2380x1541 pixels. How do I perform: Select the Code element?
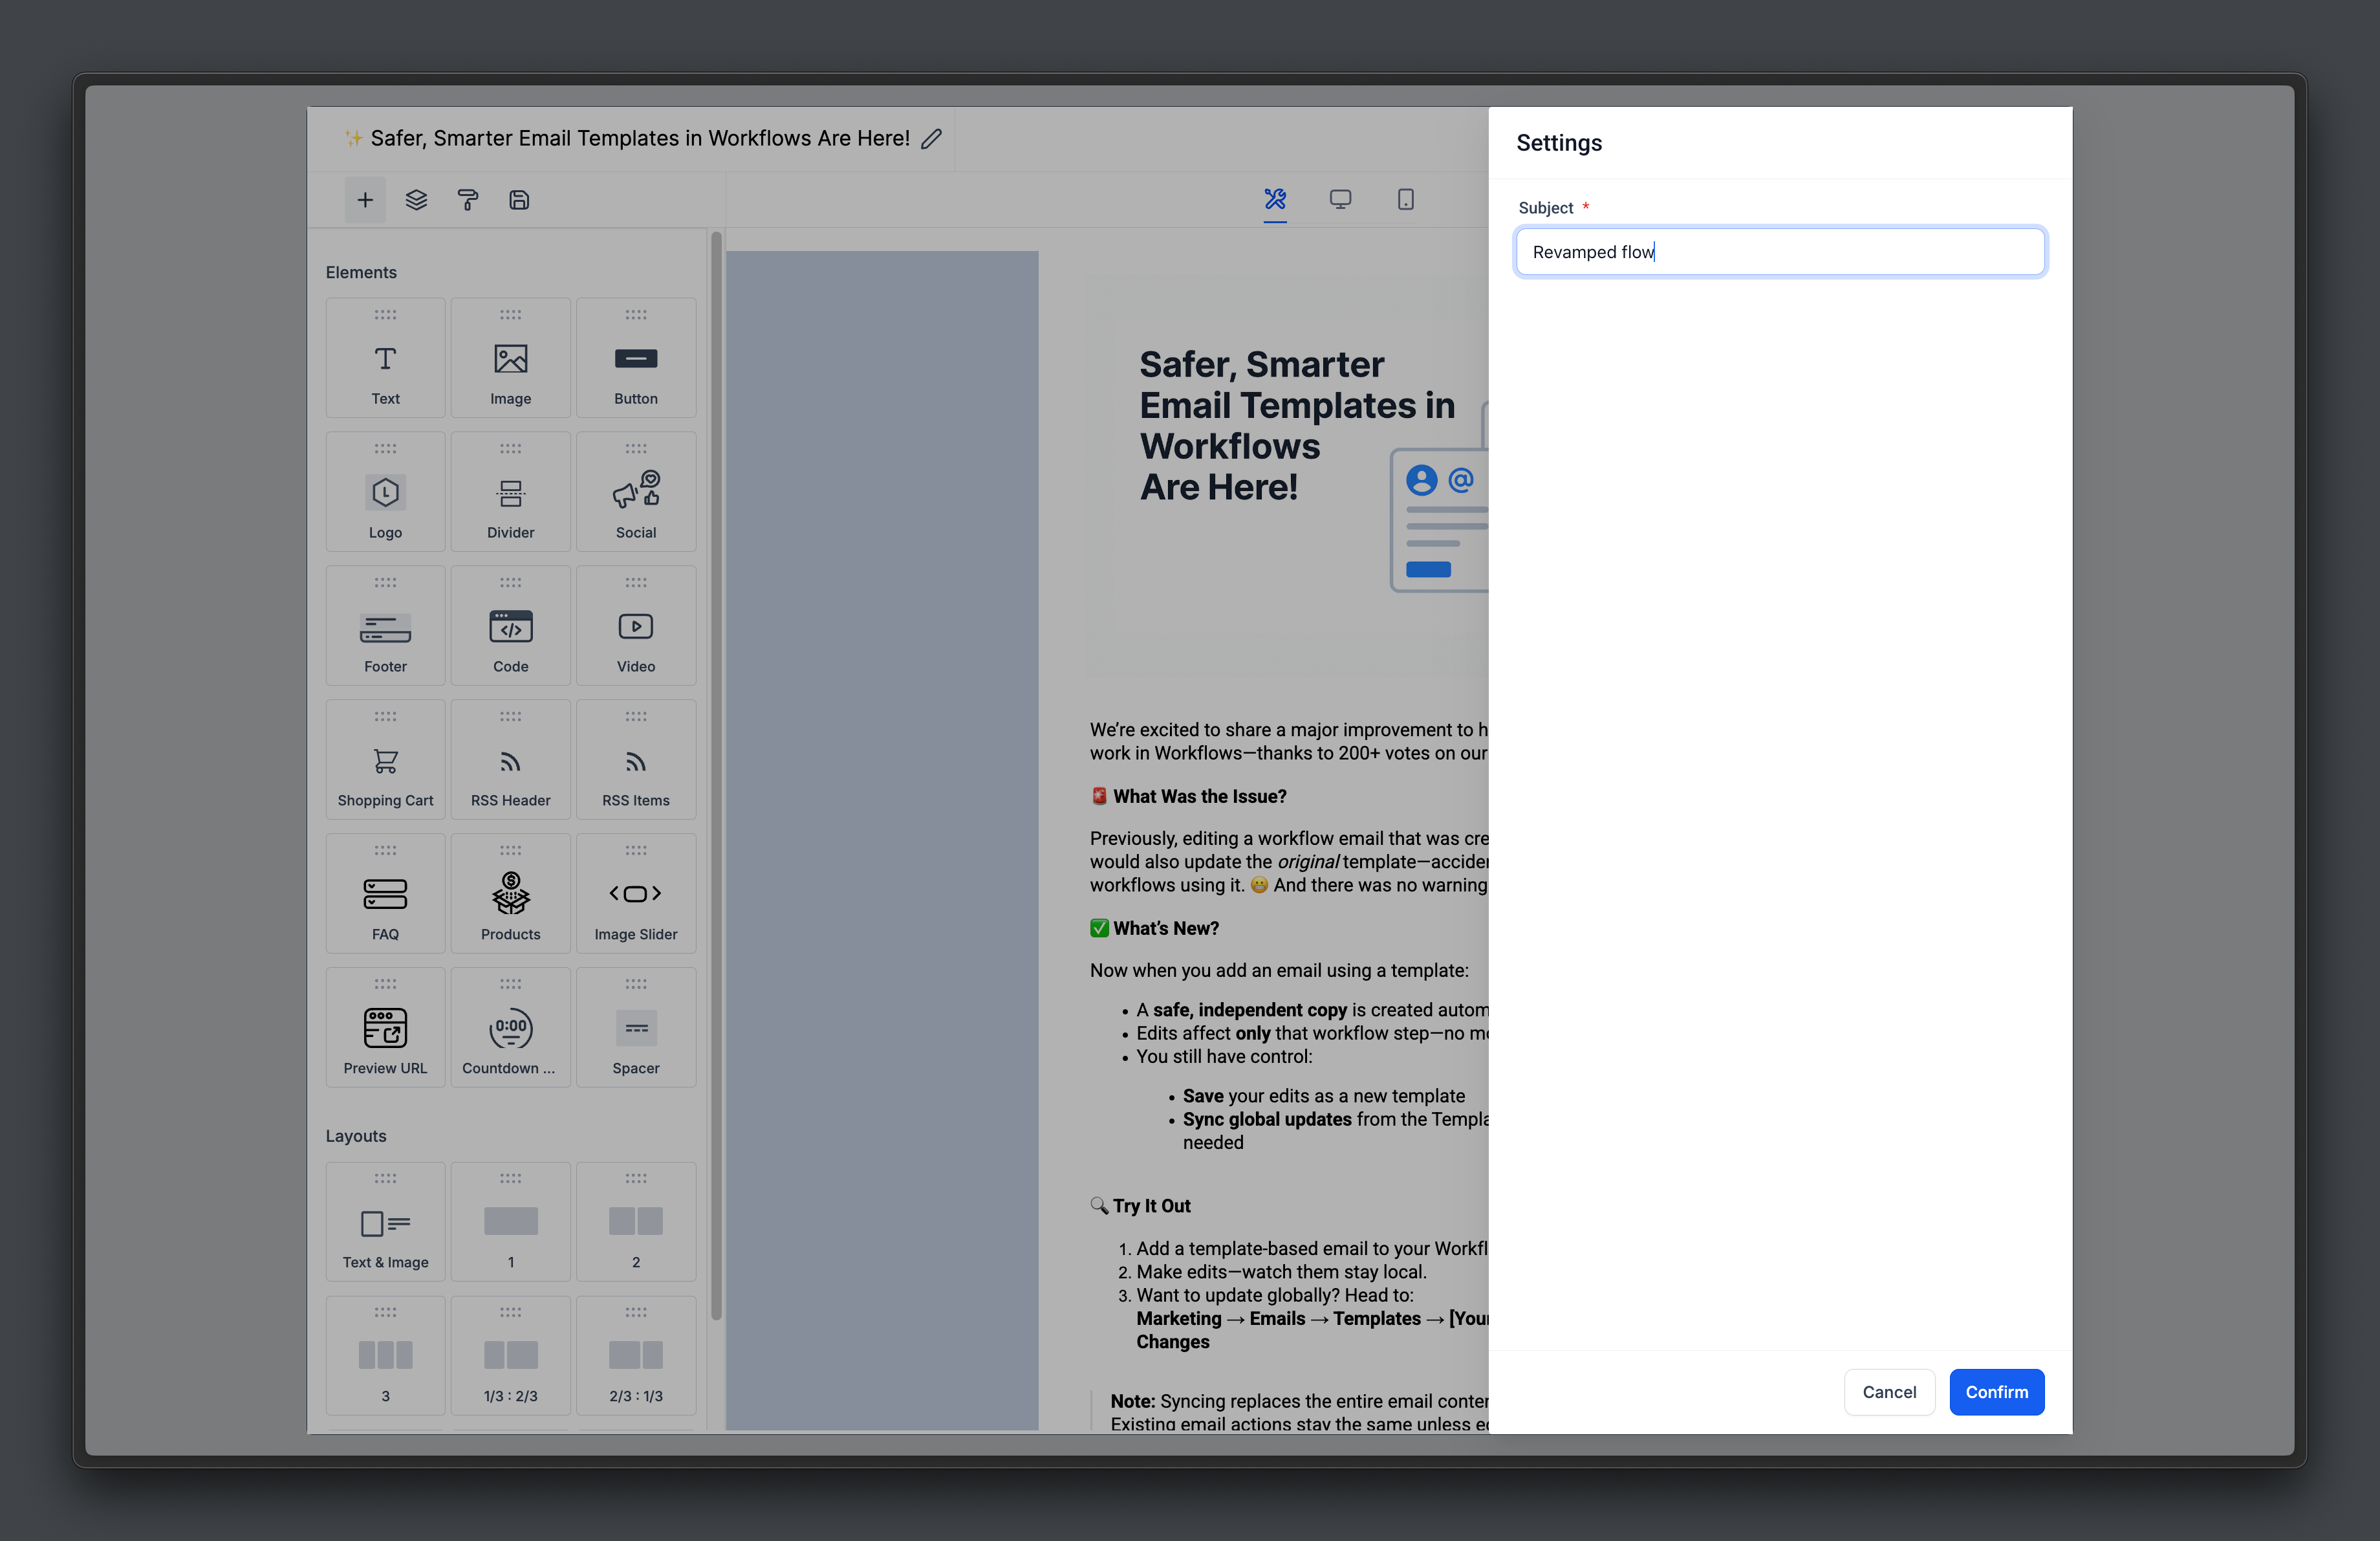[510, 626]
